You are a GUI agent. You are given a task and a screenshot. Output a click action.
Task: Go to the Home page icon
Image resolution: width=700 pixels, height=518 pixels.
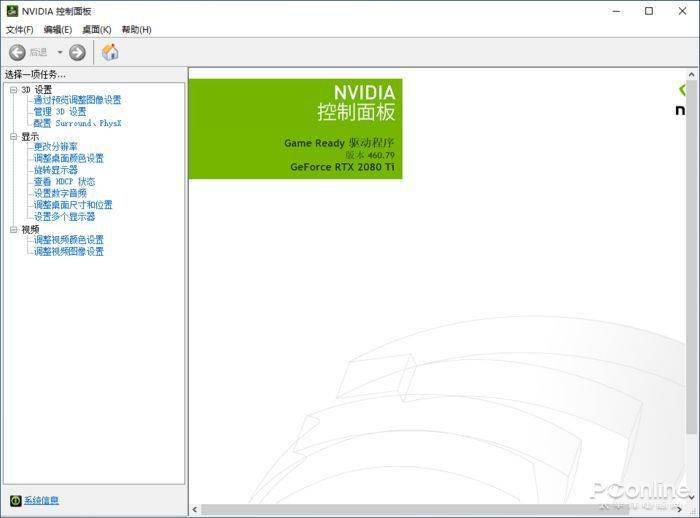click(110, 52)
